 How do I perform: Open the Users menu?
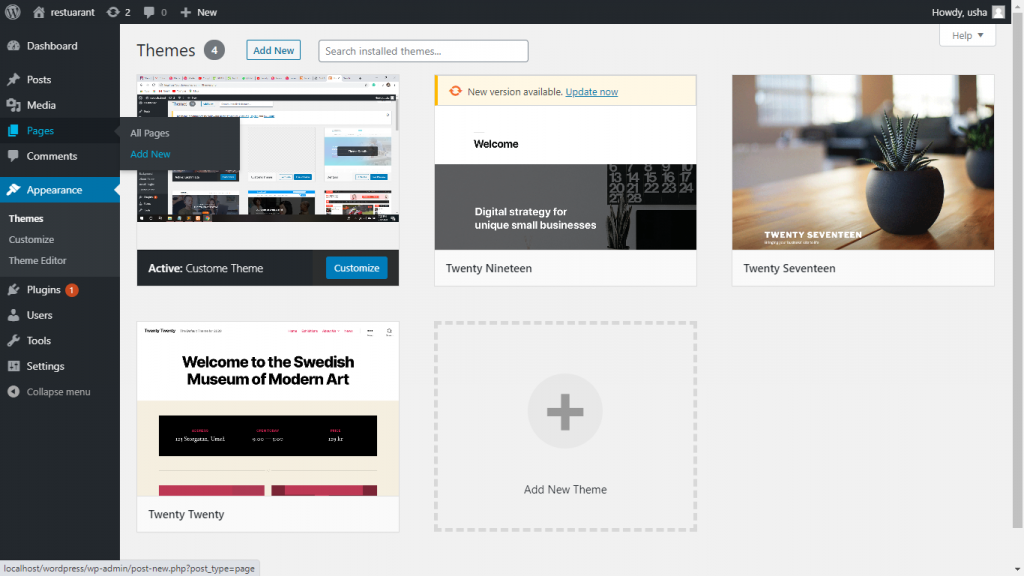(39, 315)
